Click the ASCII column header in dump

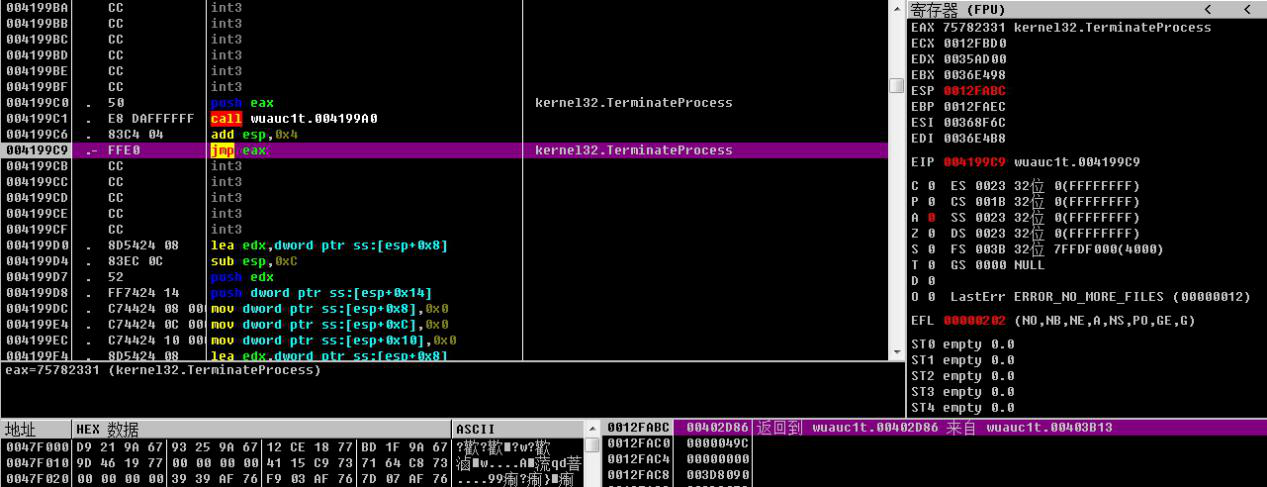476,429
